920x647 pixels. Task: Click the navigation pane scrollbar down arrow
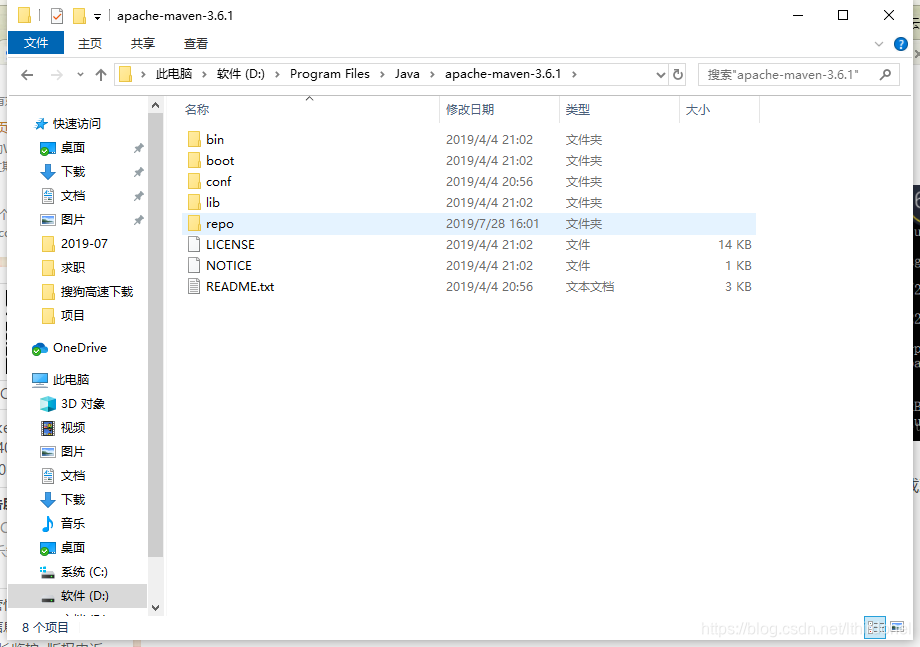pos(155,608)
